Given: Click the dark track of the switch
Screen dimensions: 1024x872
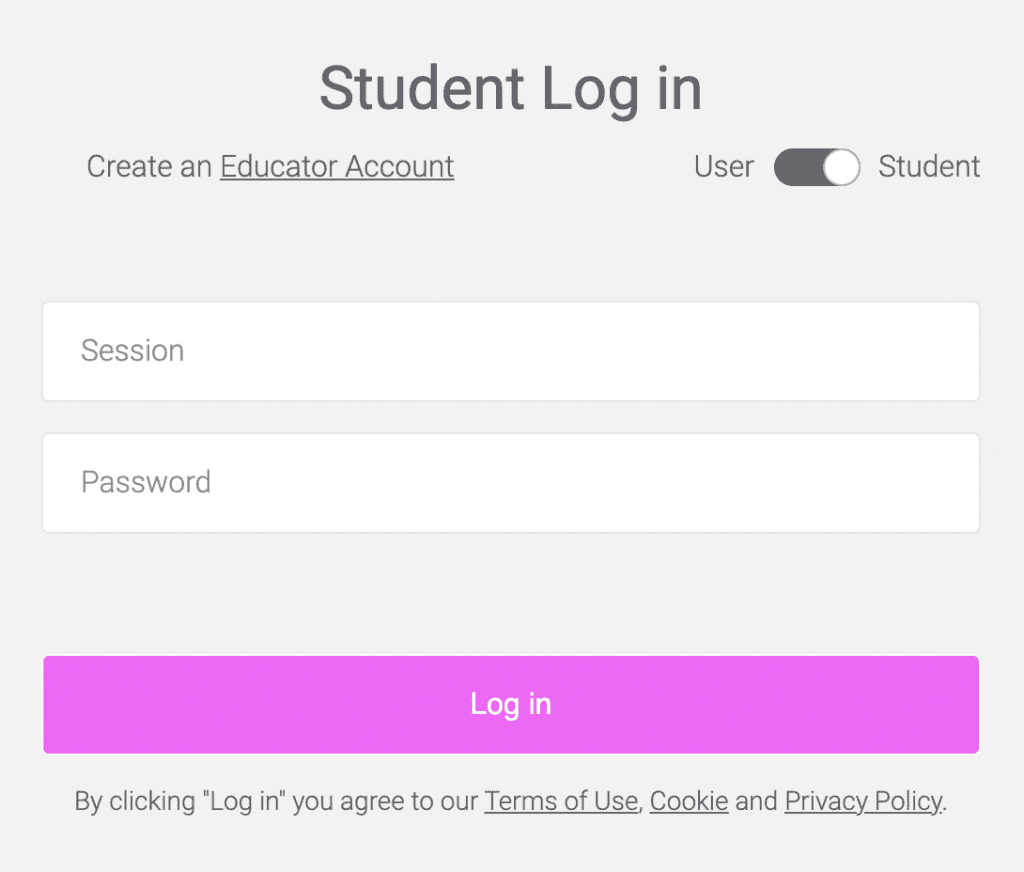Looking at the screenshot, I should click(x=798, y=167).
